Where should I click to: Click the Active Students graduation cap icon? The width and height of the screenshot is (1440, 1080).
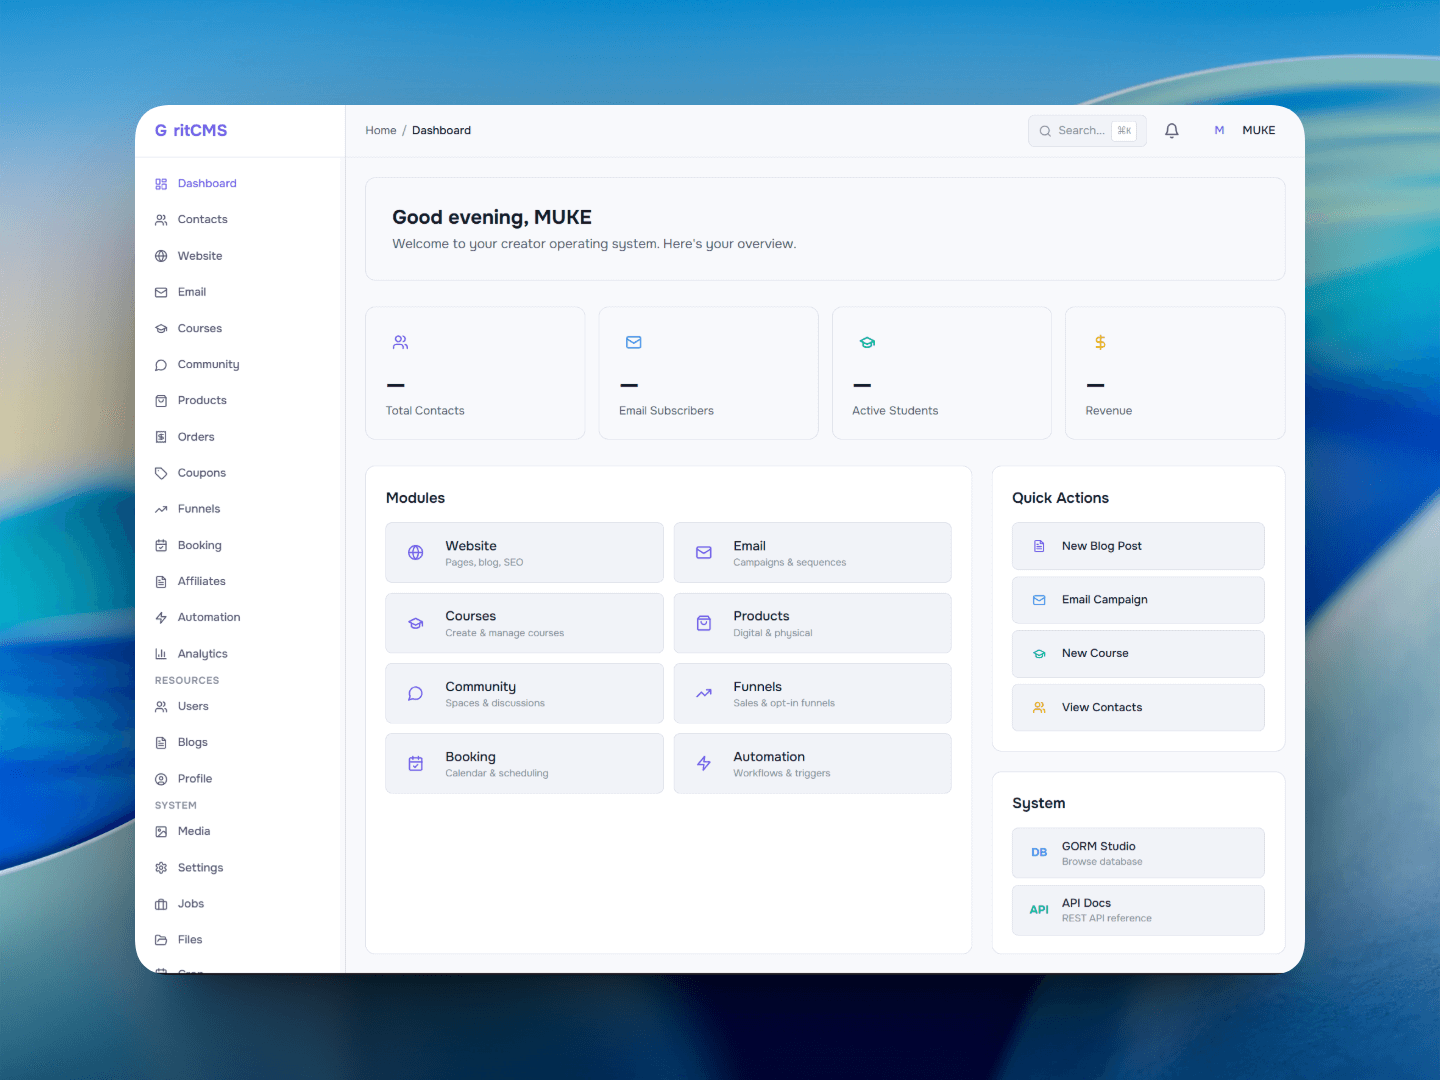pos(867,343)
